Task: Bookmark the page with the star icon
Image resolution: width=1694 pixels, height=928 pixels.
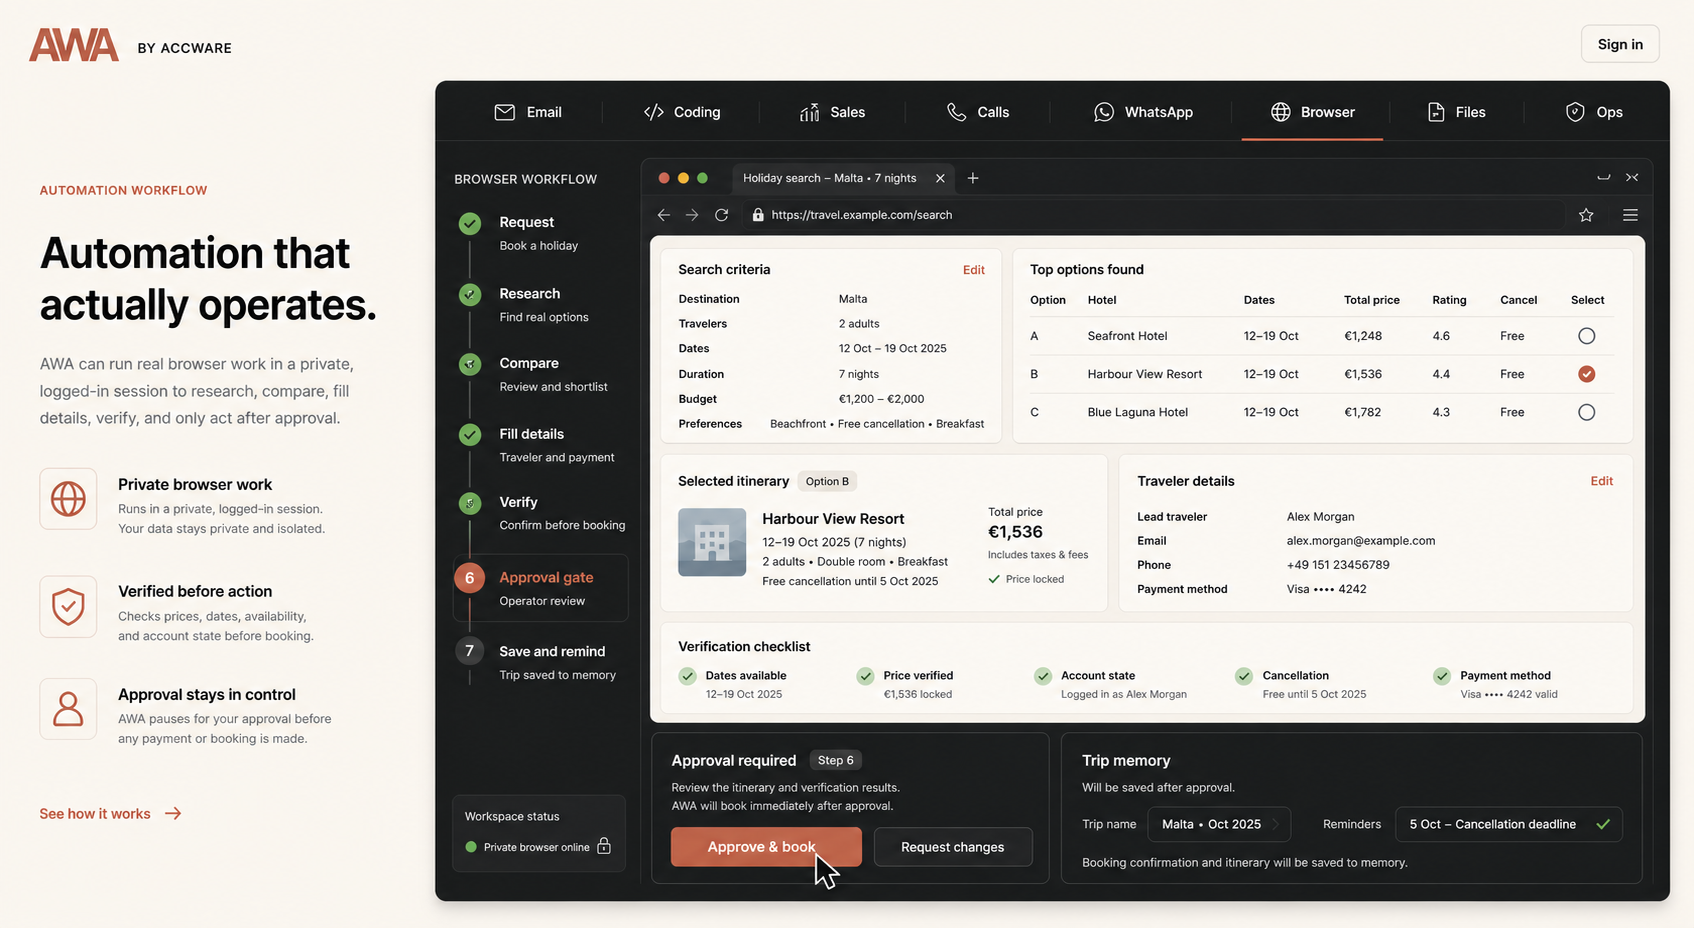Action: point(1586,215)
